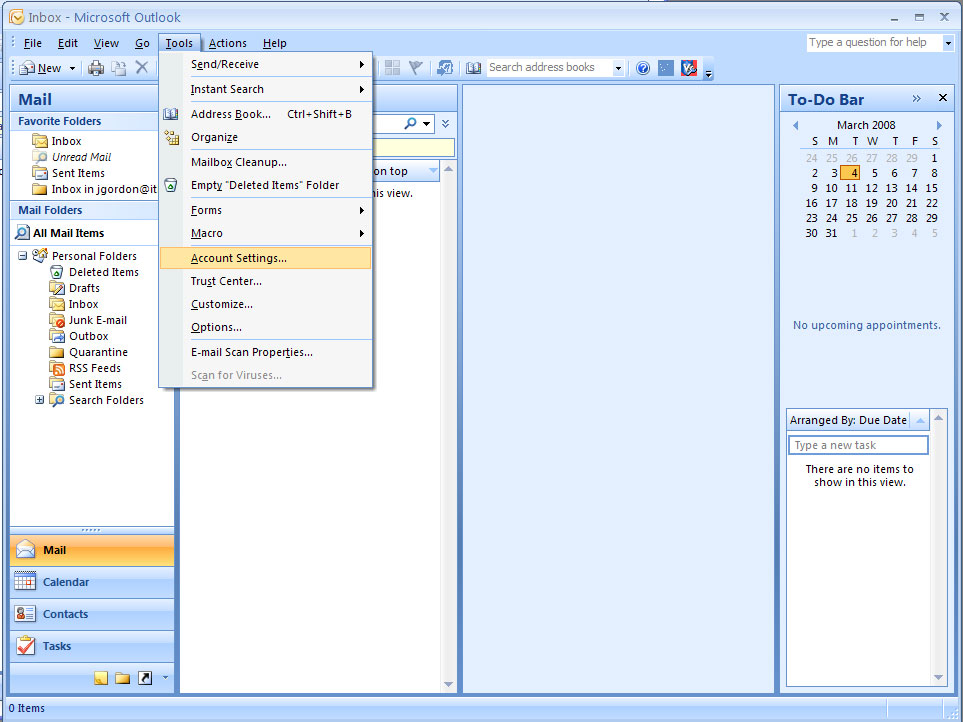Click the Move to Folder toolbar icon
Viewport: 963px width, 722px height.
(x=119, y=68)
